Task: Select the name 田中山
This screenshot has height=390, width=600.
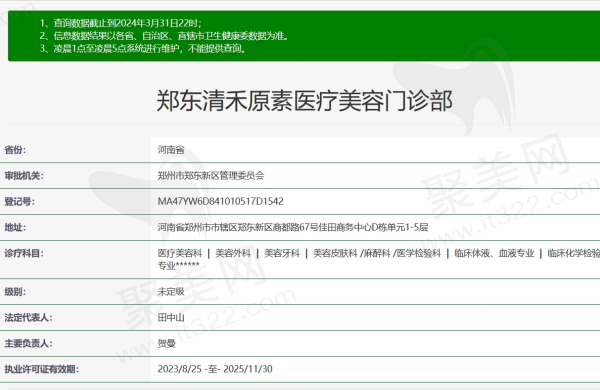Action: [171, 318]
